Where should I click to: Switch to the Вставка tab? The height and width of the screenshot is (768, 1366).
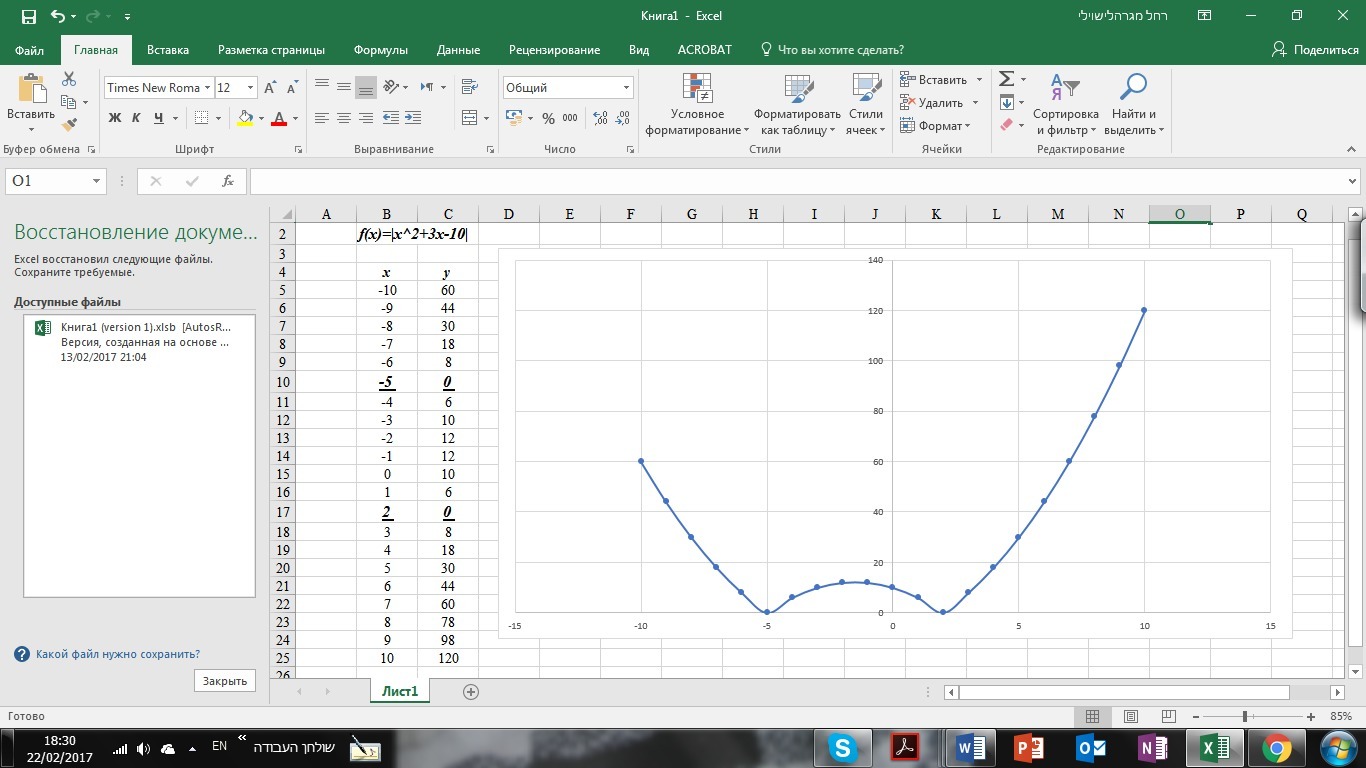tap(167, 50)
